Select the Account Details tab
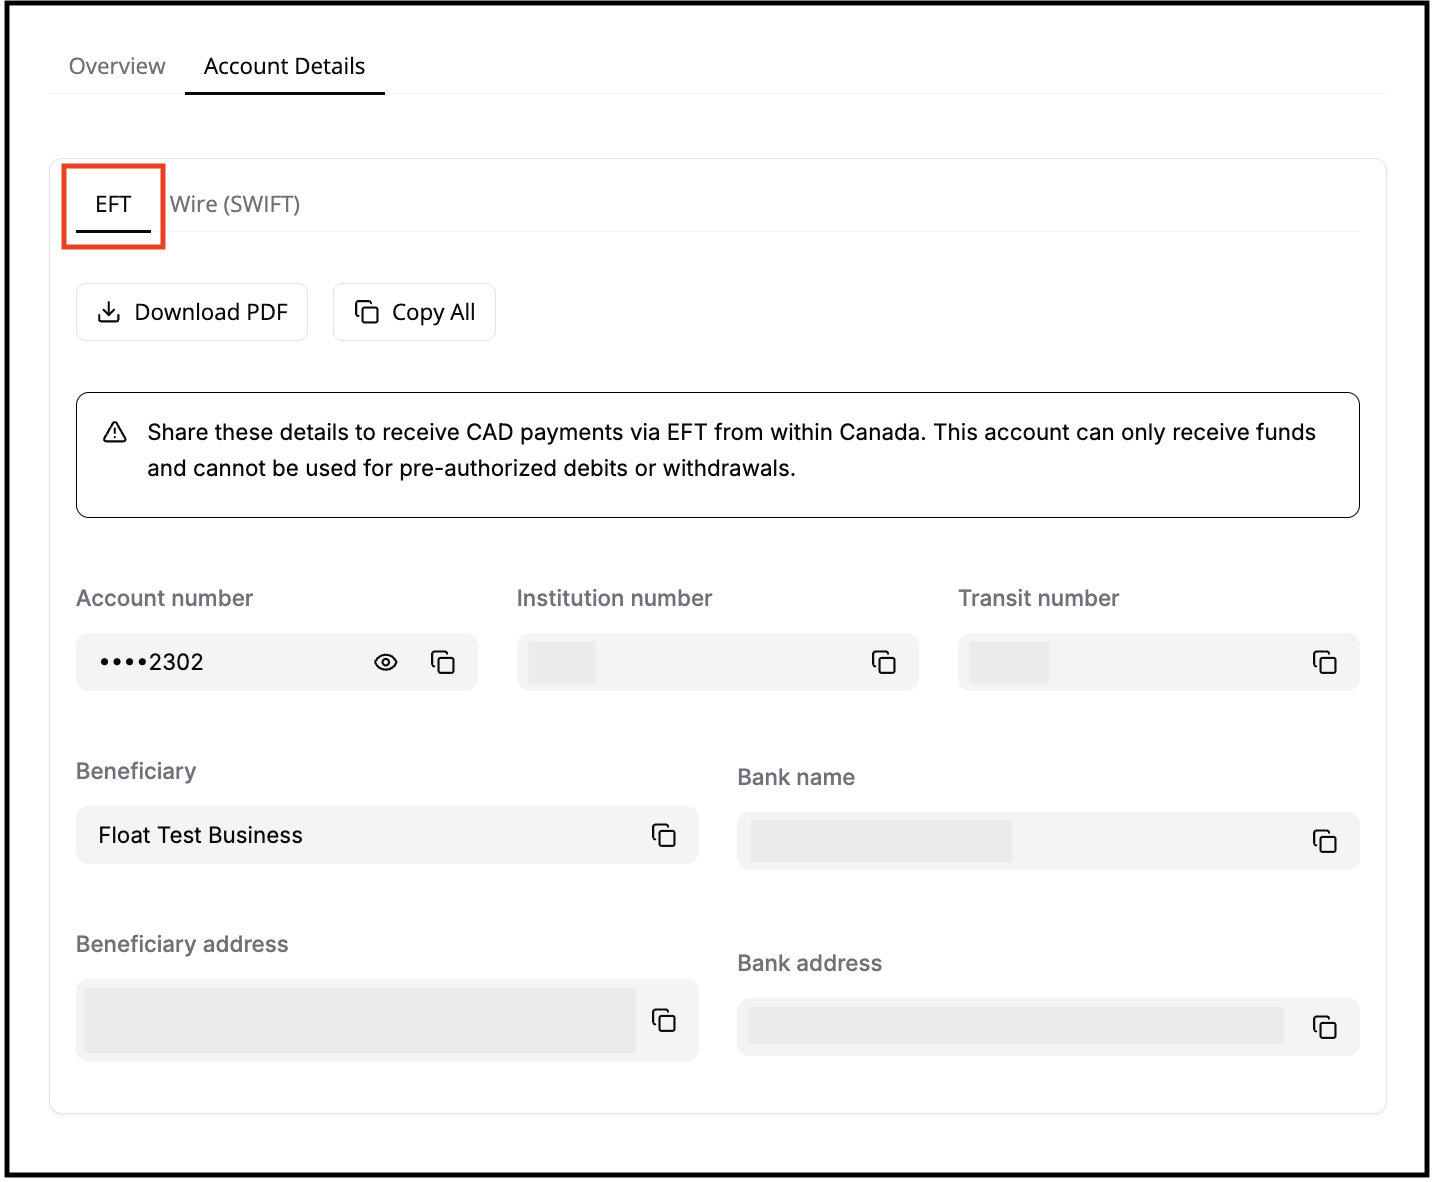 pos(284,66)
